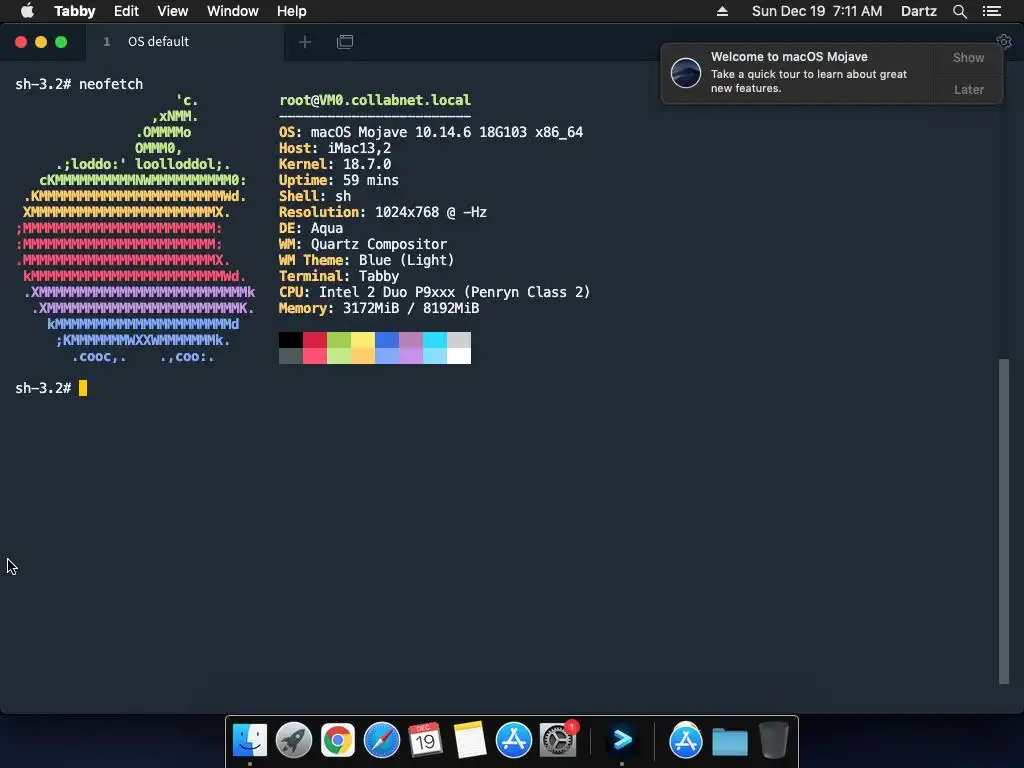Click the WM: Quartz Compositor line
Screen dimensions: 1024x768
coord(363,244)
